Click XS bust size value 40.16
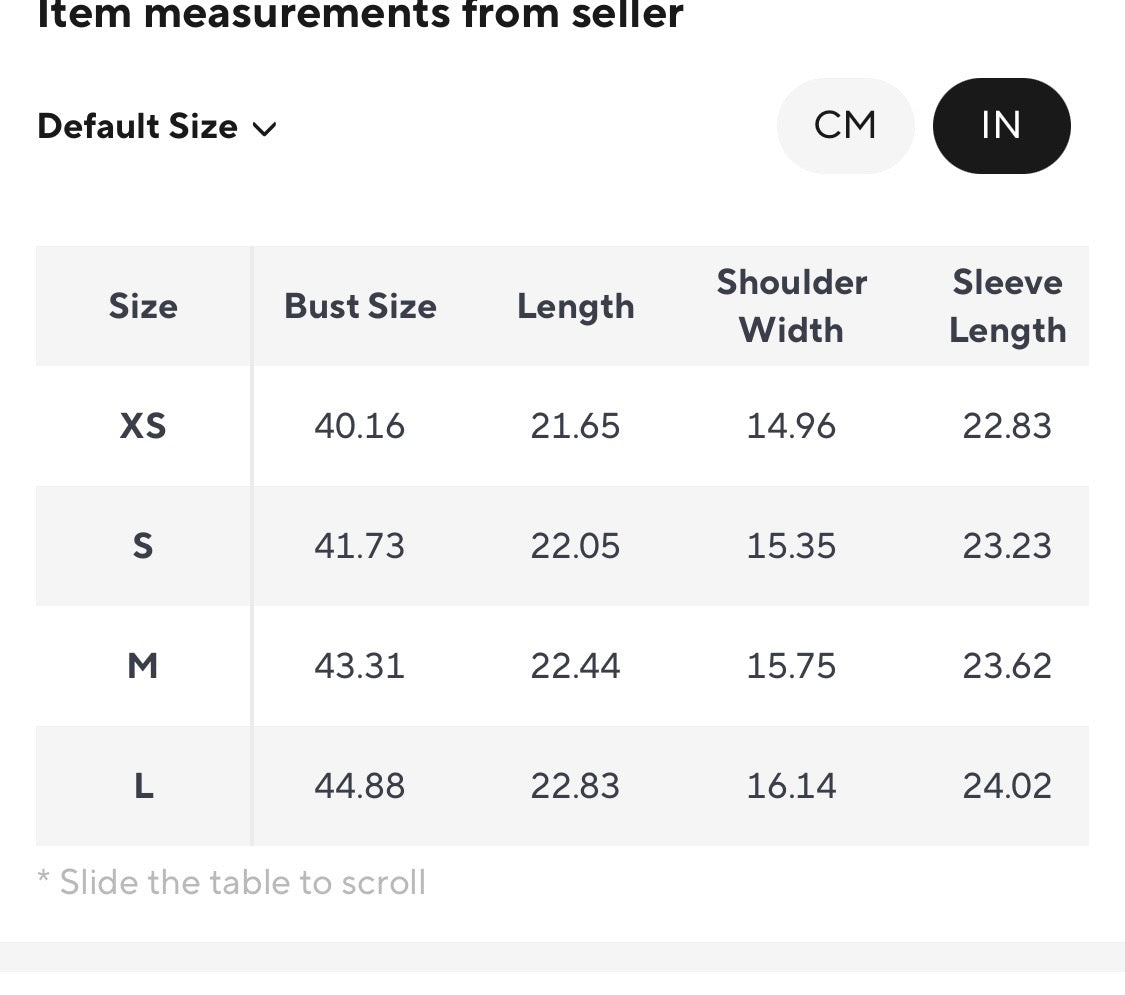The height and width of the screenshot is (995, 1125). [x=359, y=426]
